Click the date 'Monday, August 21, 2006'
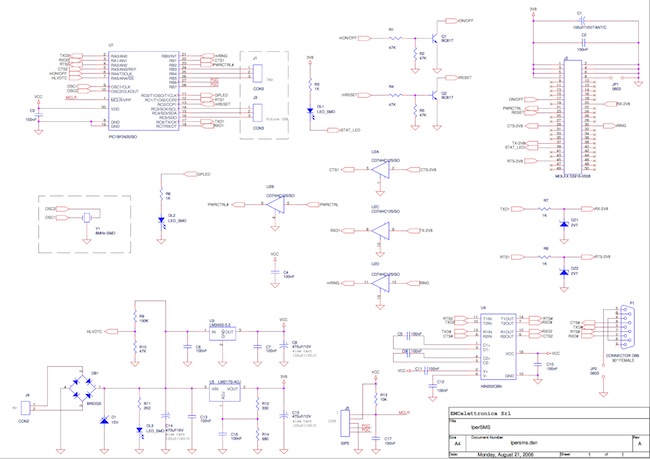 pyautogui.click(x=507, y=455)
